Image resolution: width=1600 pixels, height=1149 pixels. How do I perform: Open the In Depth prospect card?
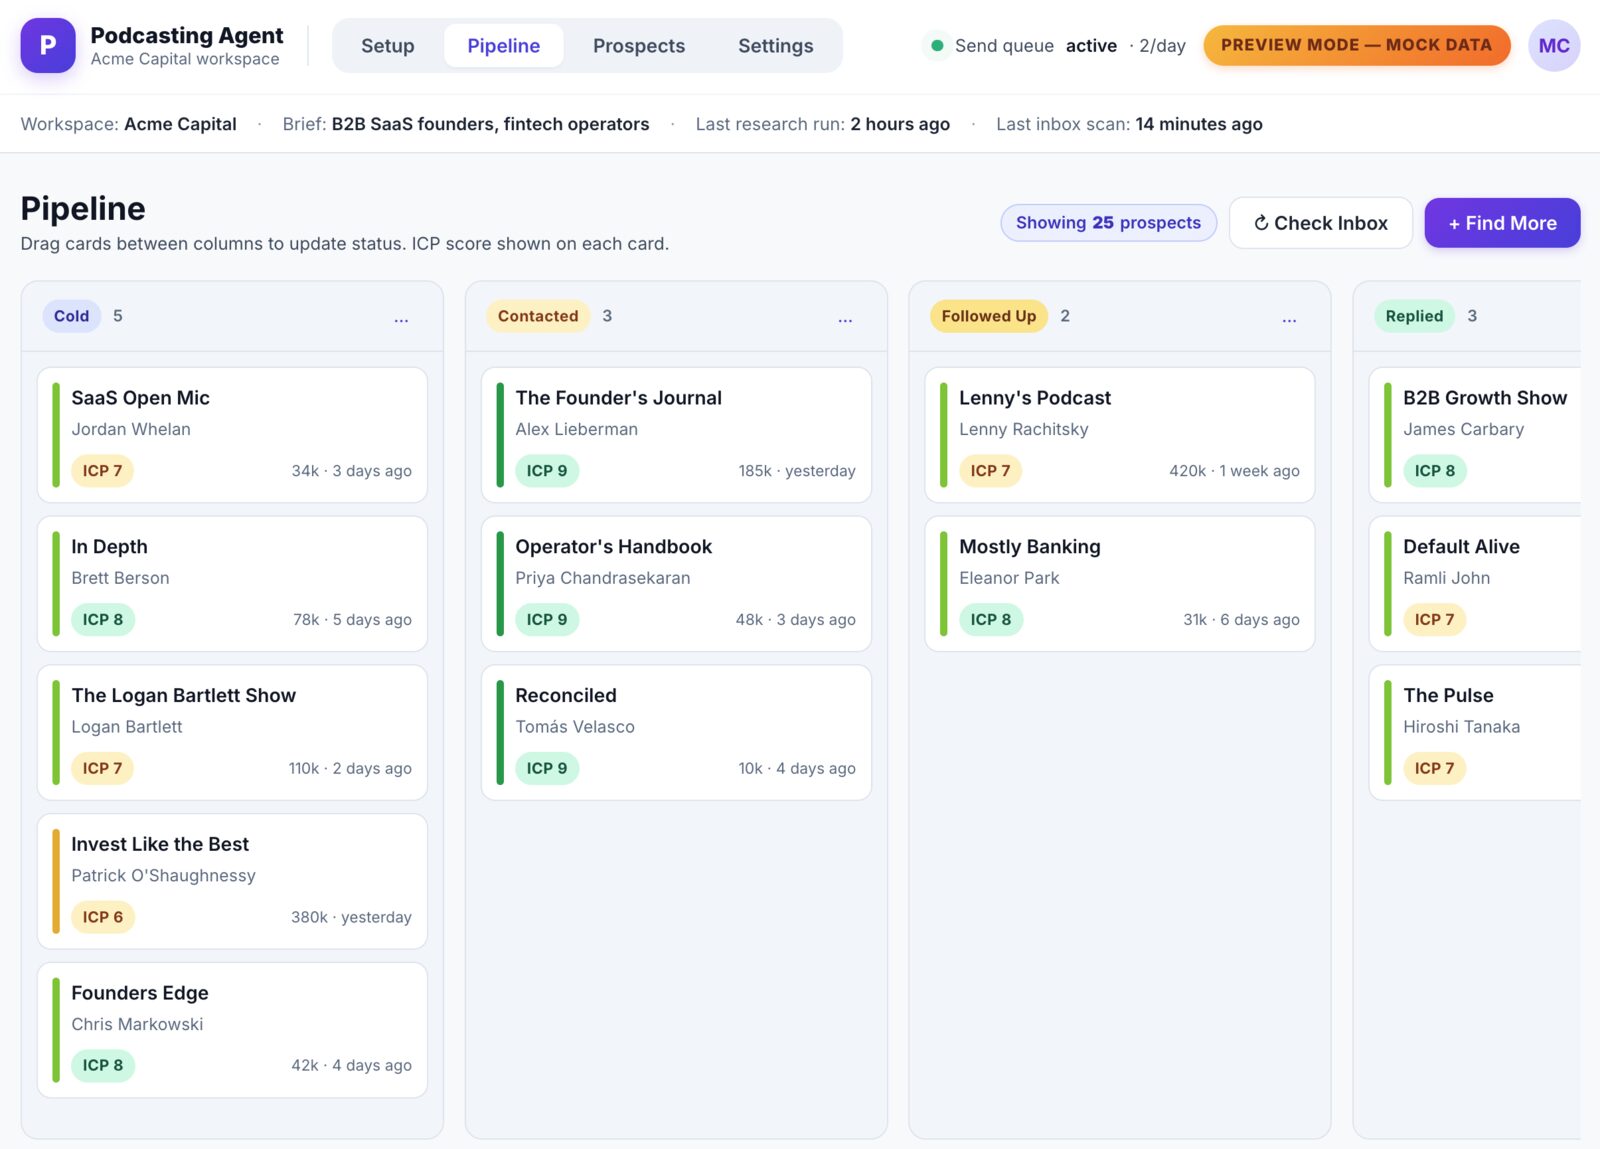pos(232,583)
